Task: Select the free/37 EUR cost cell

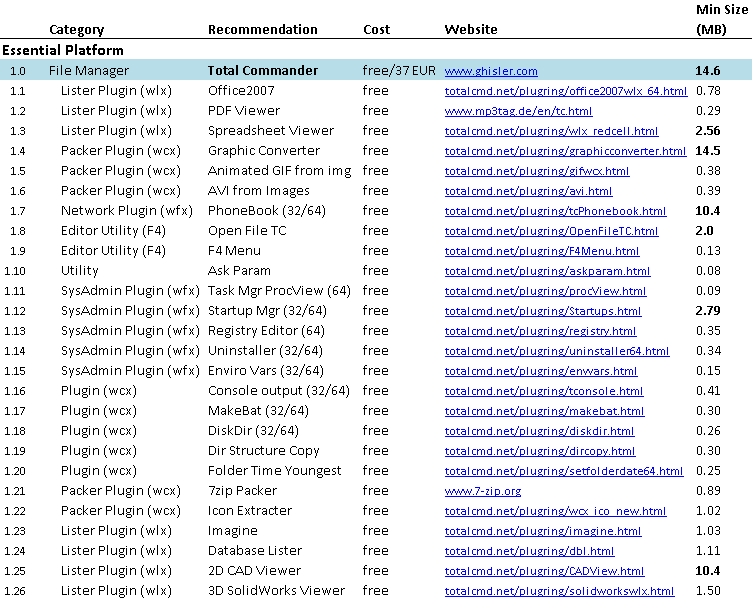Action: point(399,71)
